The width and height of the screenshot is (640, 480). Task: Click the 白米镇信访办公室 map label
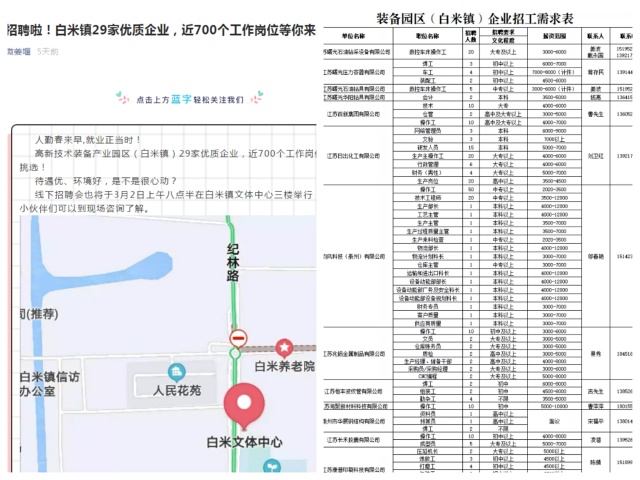click(49, 386)
